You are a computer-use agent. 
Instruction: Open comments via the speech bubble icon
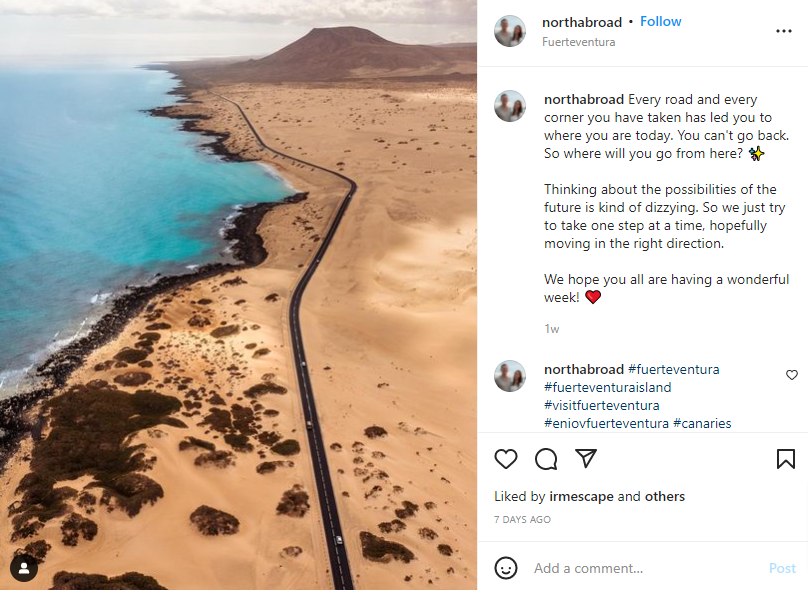pyautogui.click(x=546, y=459)
